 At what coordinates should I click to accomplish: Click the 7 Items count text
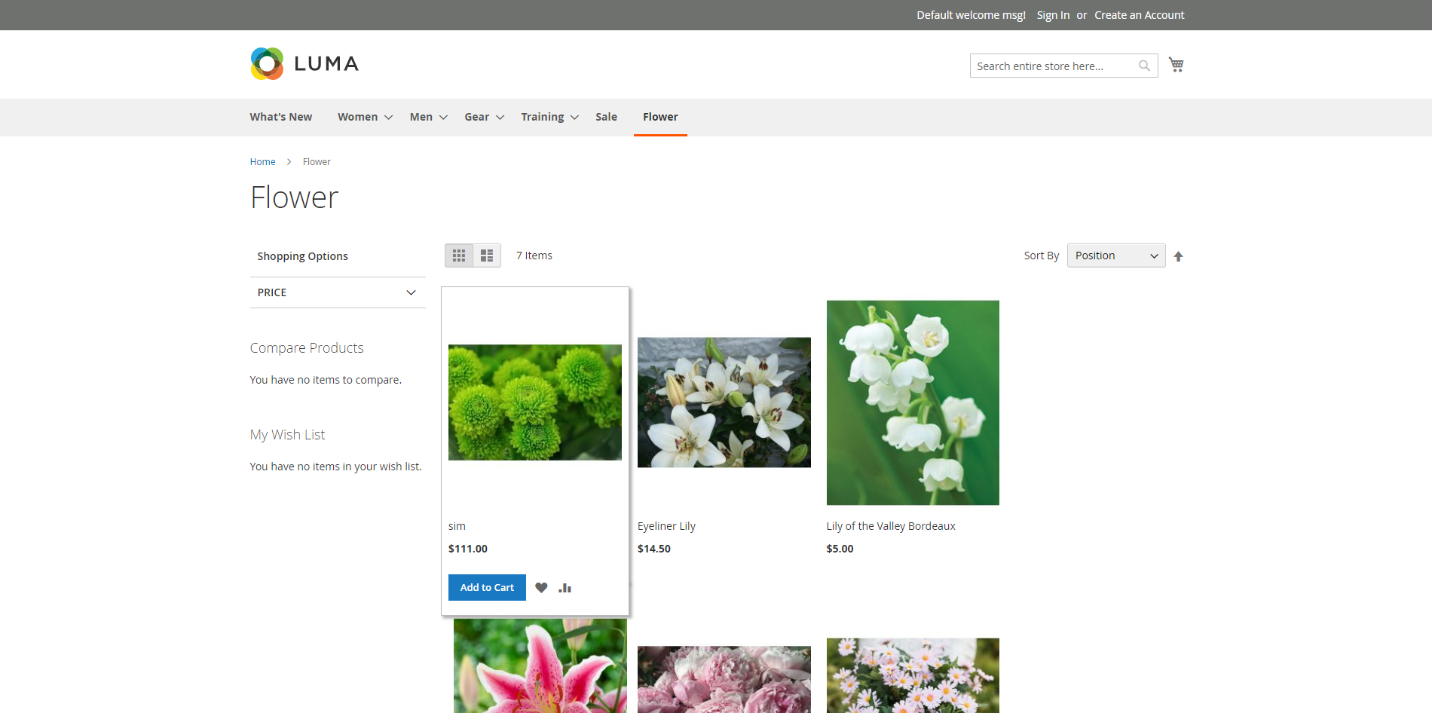(534, 256)
